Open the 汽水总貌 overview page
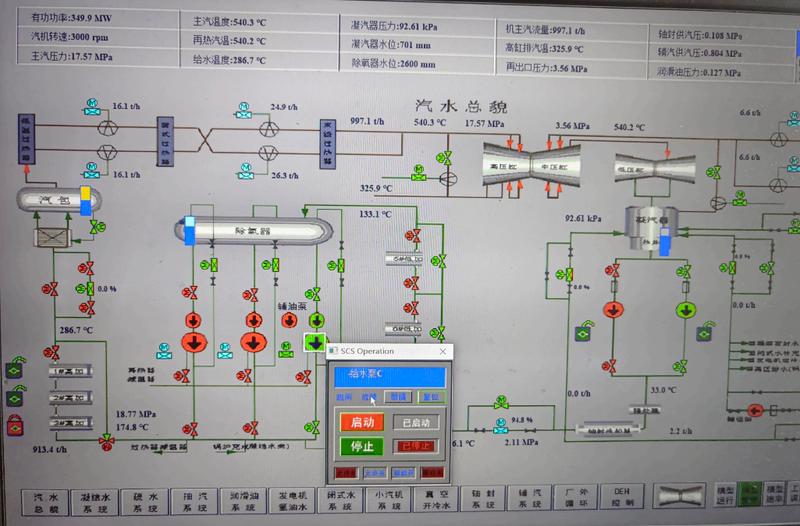800x526 pixels. [x=45, y=503]
